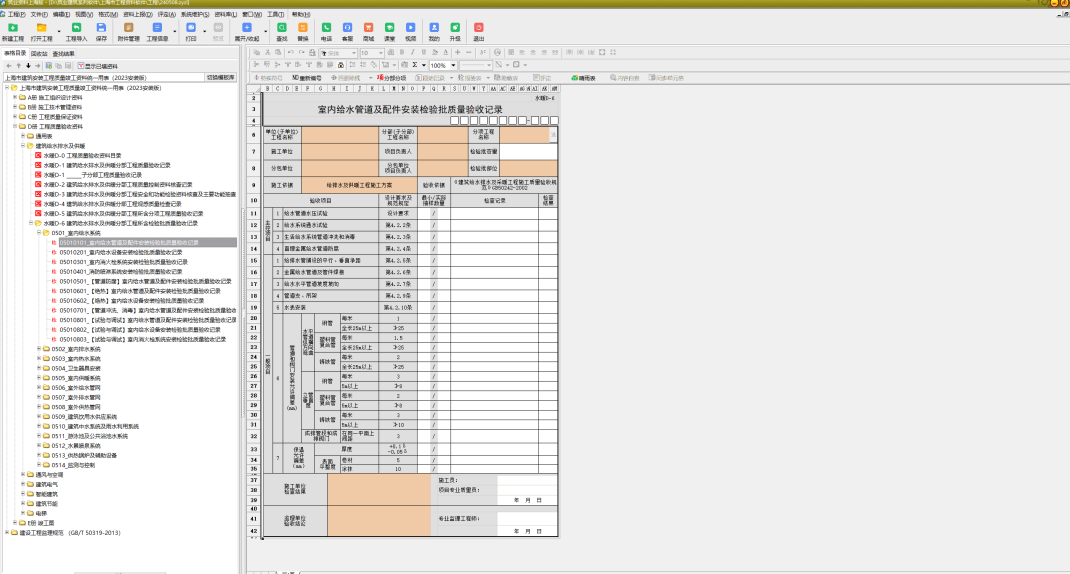
Task: Select 水暖D-0 工程质量验收资料目录
Action: [x=83, y=156]
